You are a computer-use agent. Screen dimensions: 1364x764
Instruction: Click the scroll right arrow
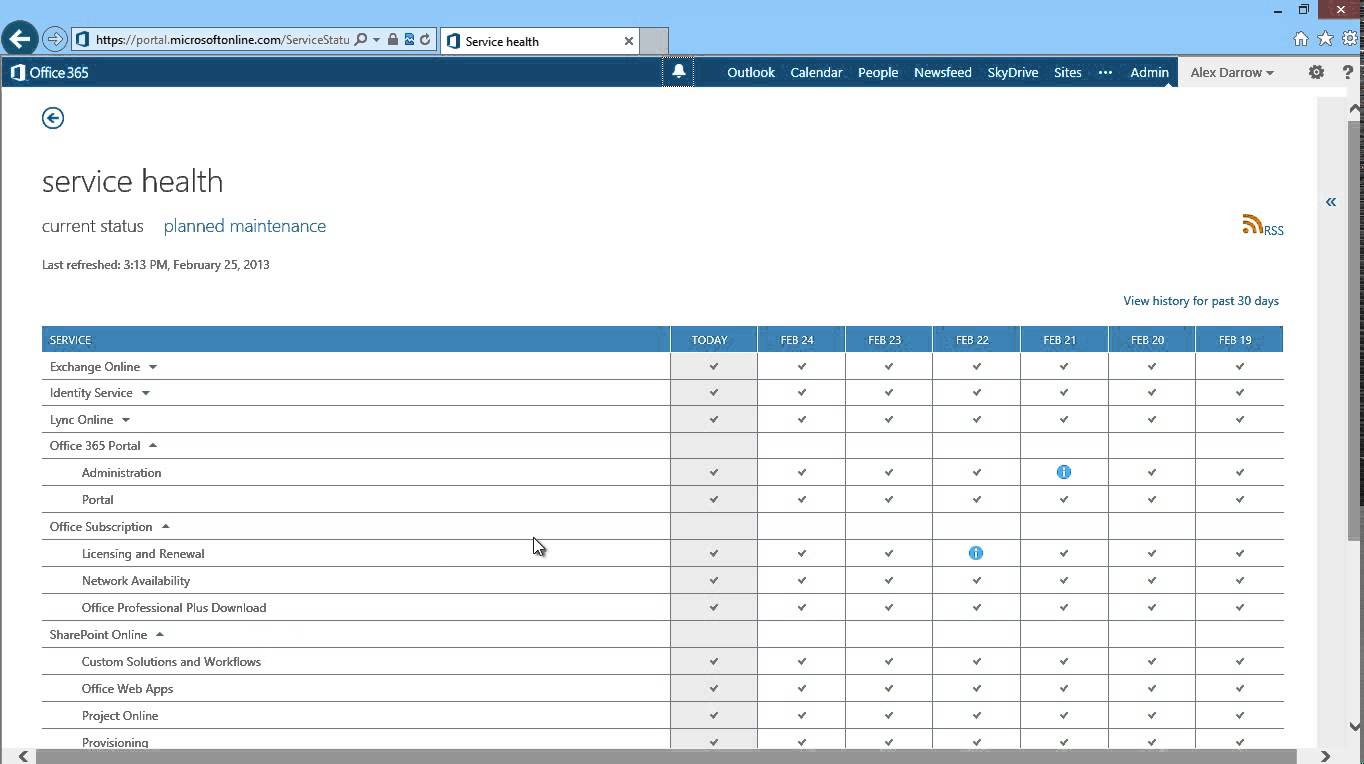(x=1325, y=756)
